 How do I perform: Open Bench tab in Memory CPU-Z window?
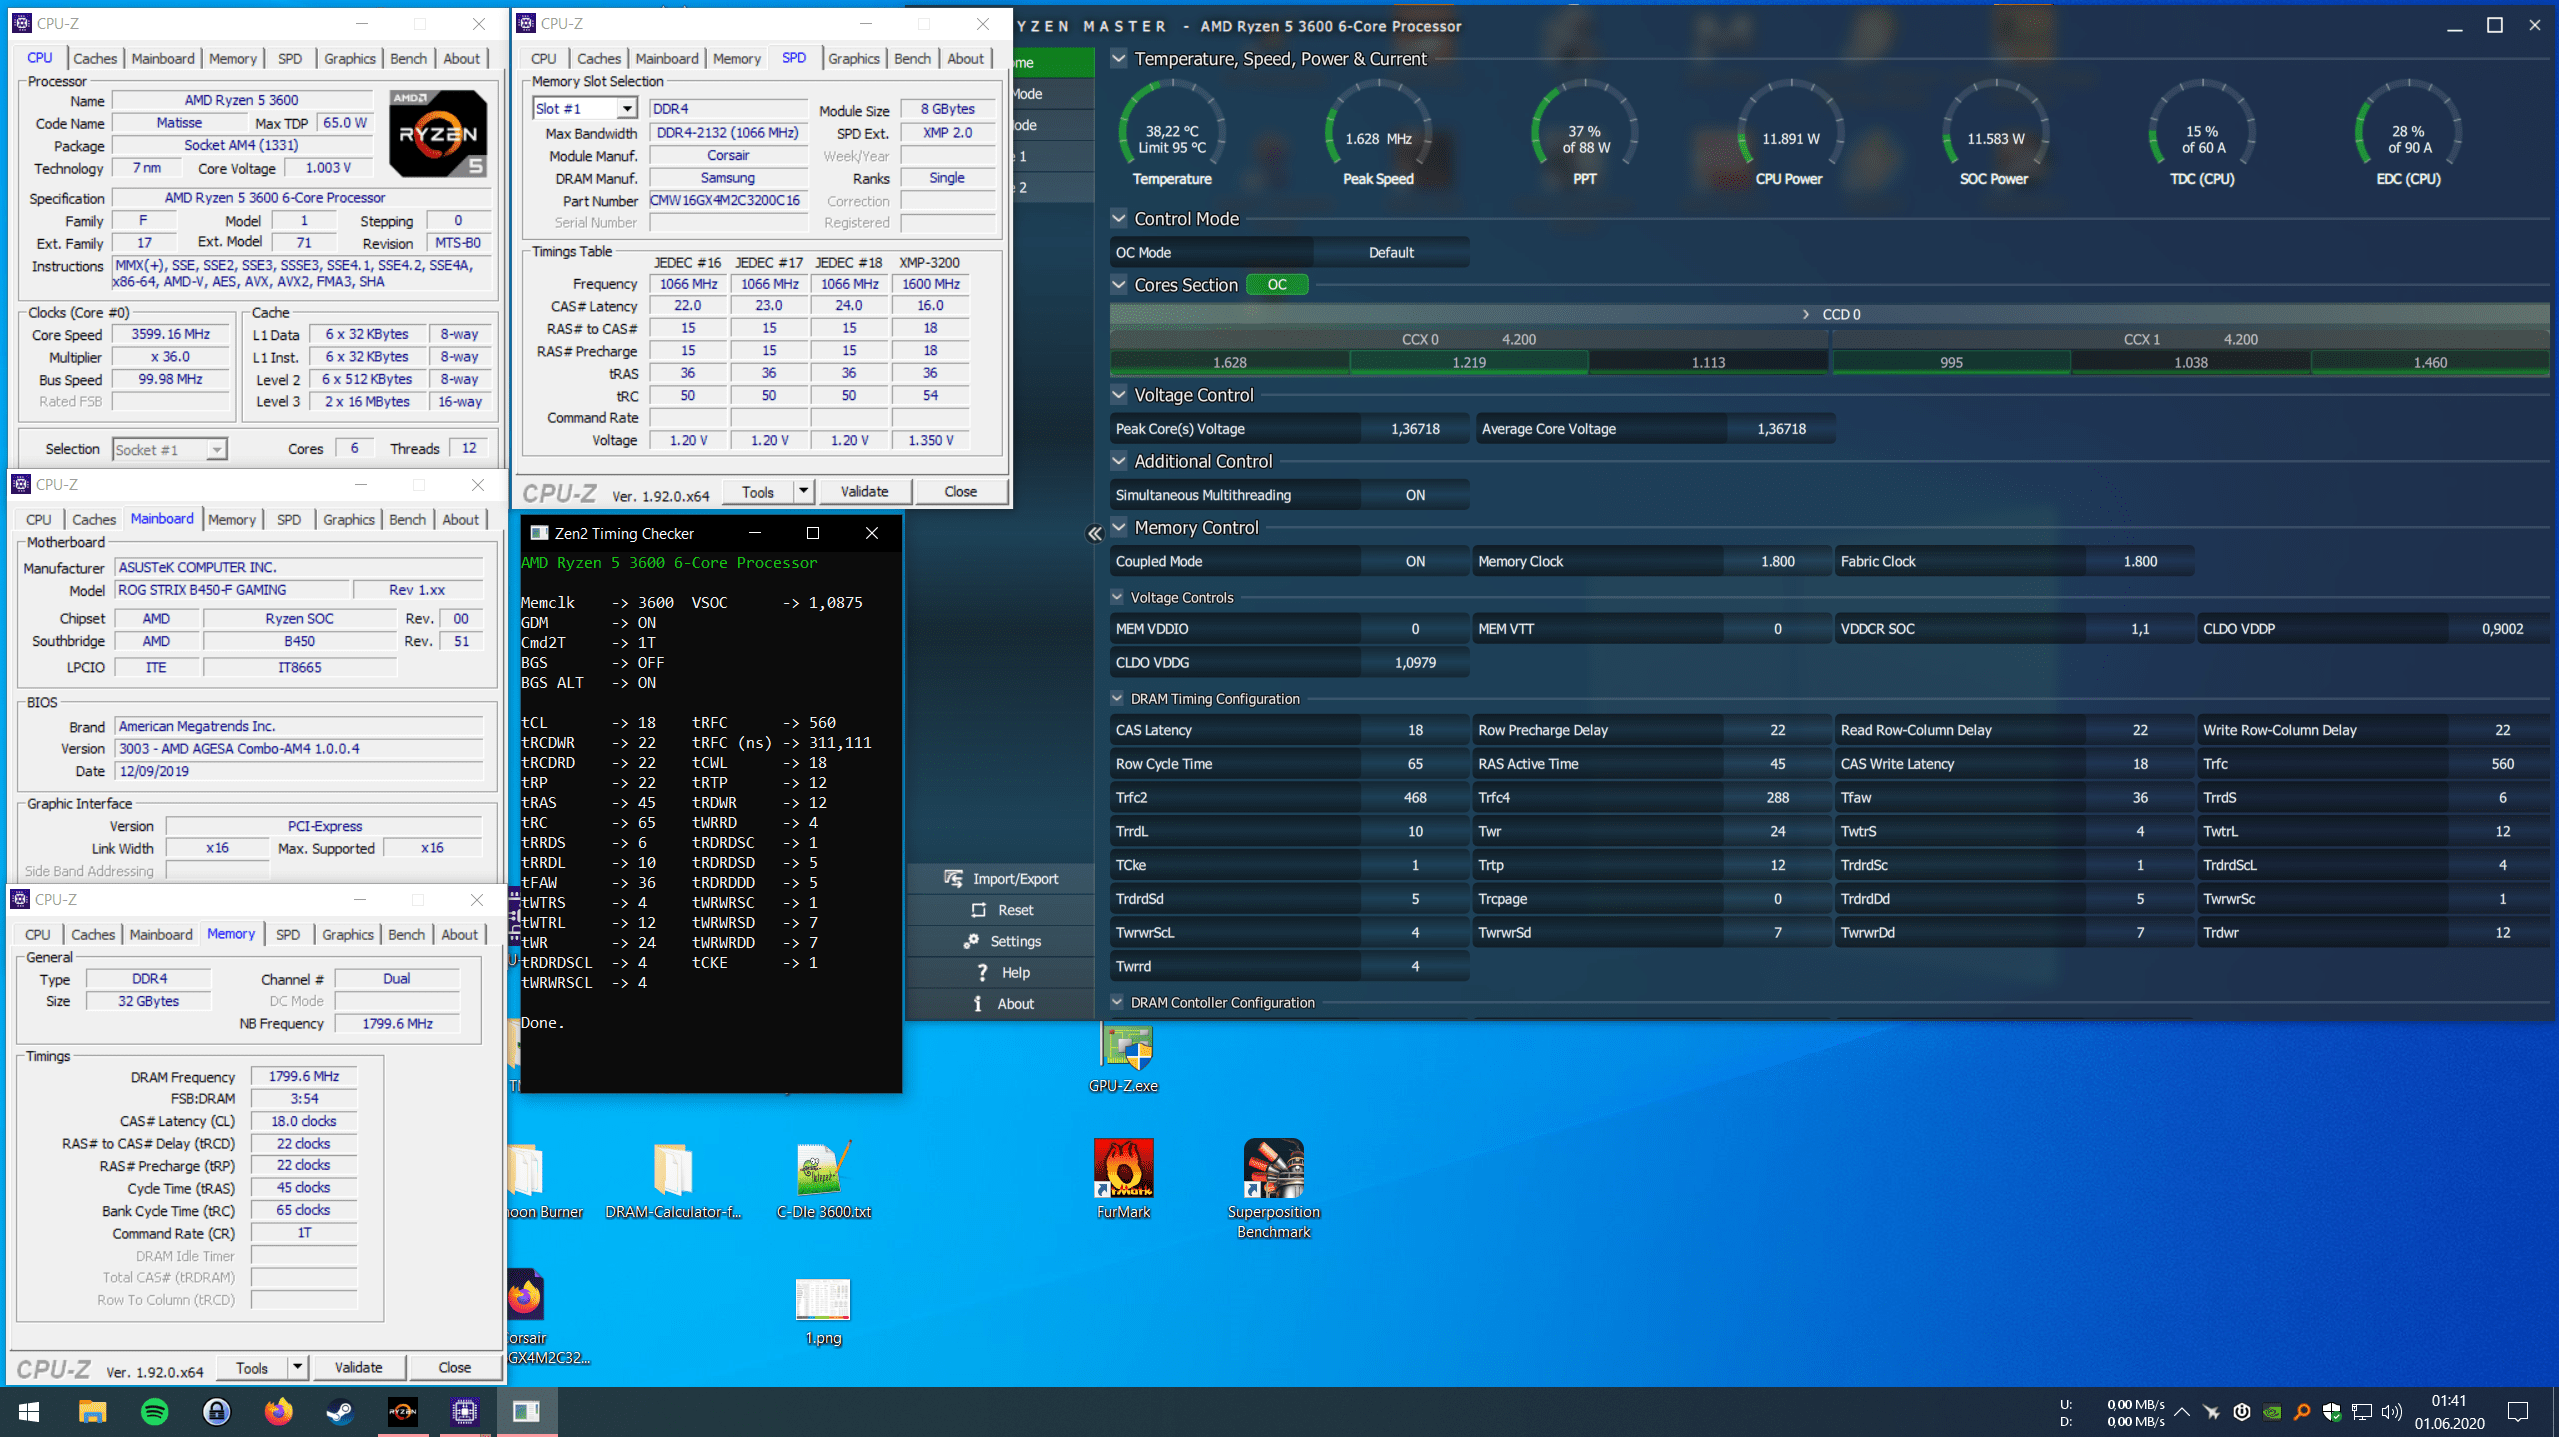click(x=406, y=934)
